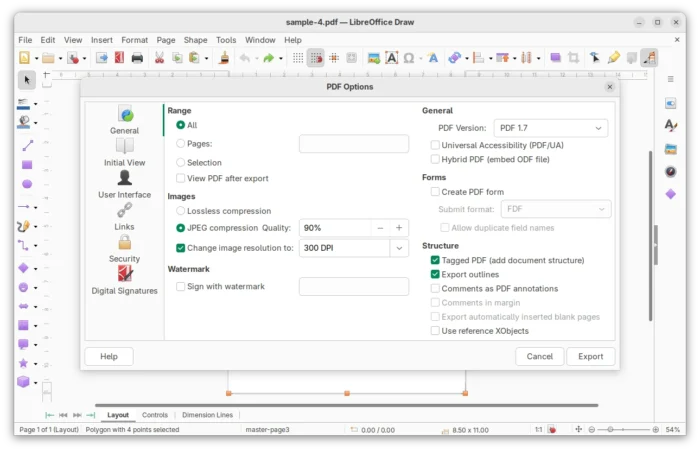Uncheck Tagged PDF document structure

[435, 260]
